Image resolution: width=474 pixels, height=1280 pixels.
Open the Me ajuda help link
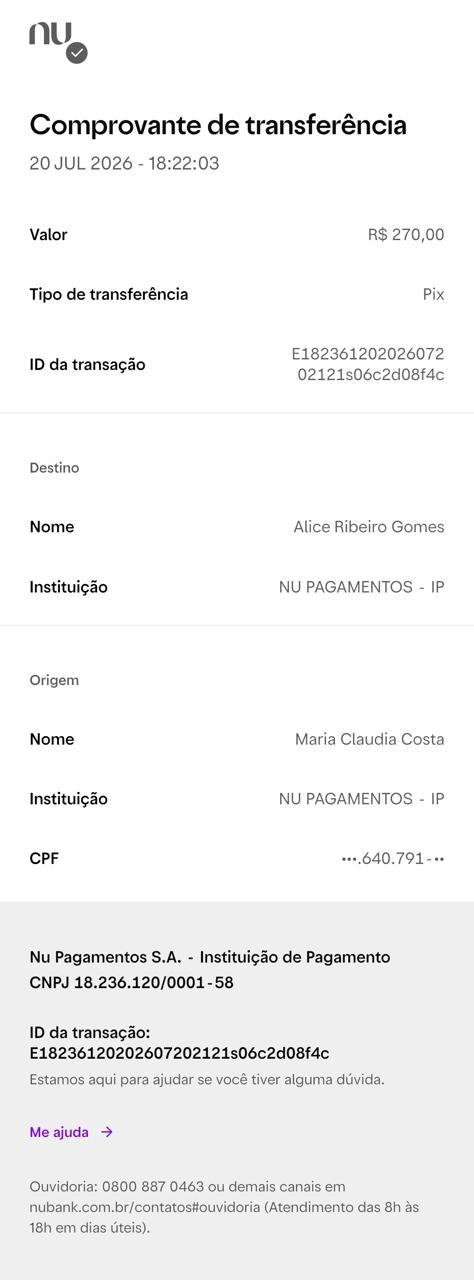click(59, 1132)
